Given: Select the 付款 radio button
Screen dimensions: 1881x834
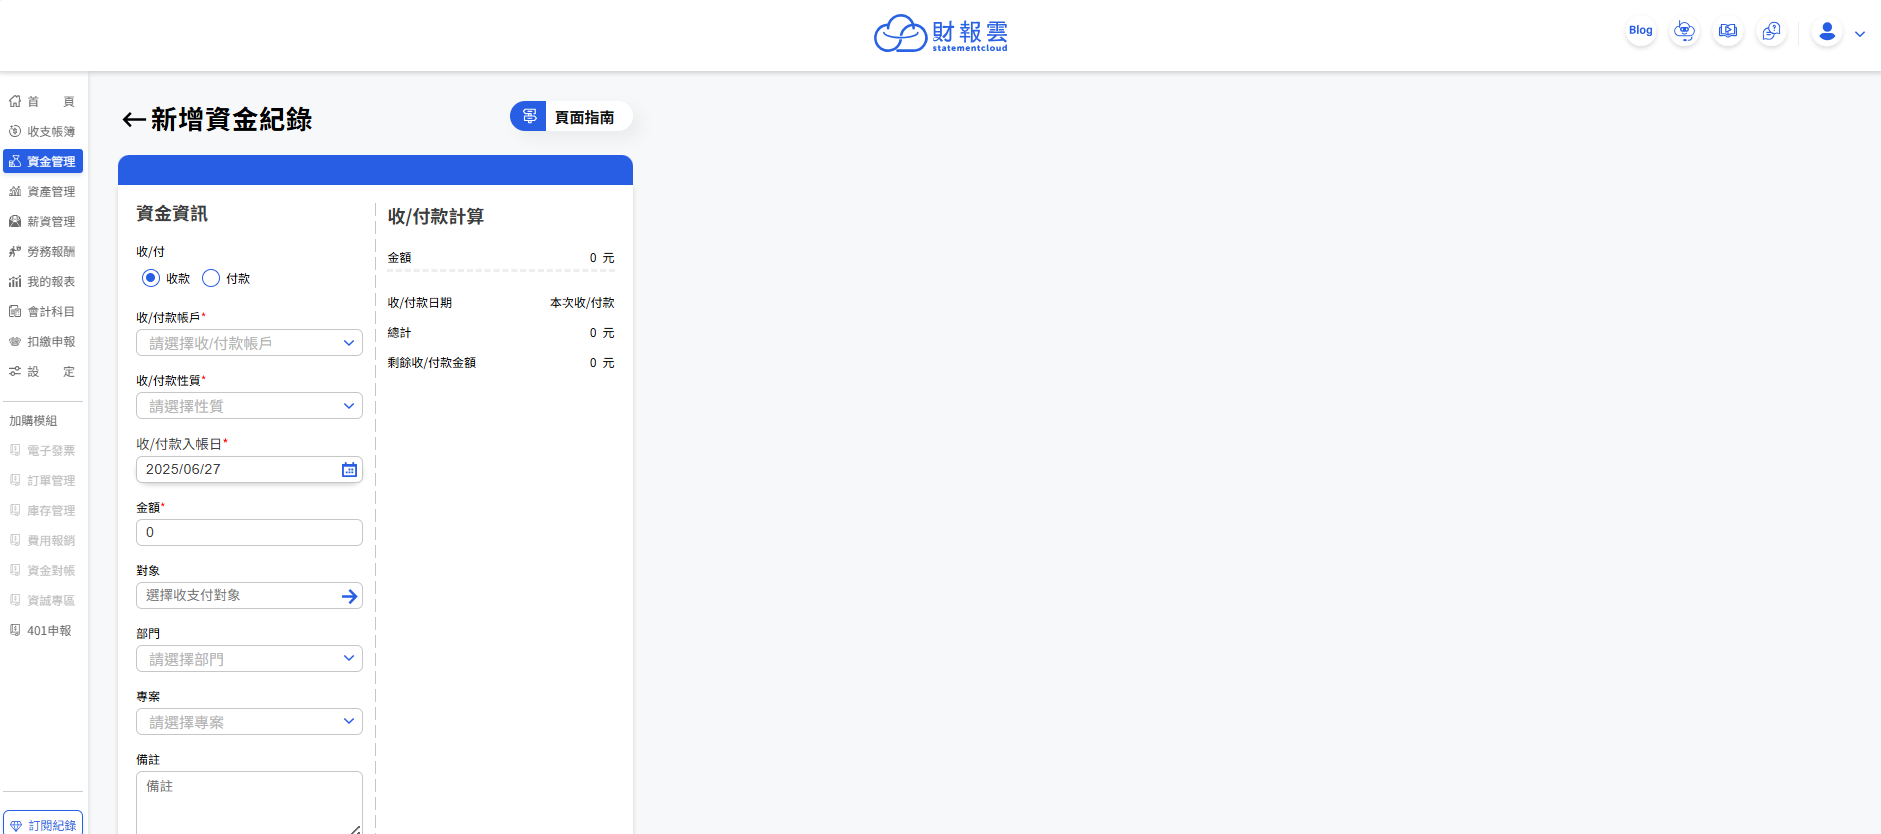Looking at the screenshot, I should [211, 278].
